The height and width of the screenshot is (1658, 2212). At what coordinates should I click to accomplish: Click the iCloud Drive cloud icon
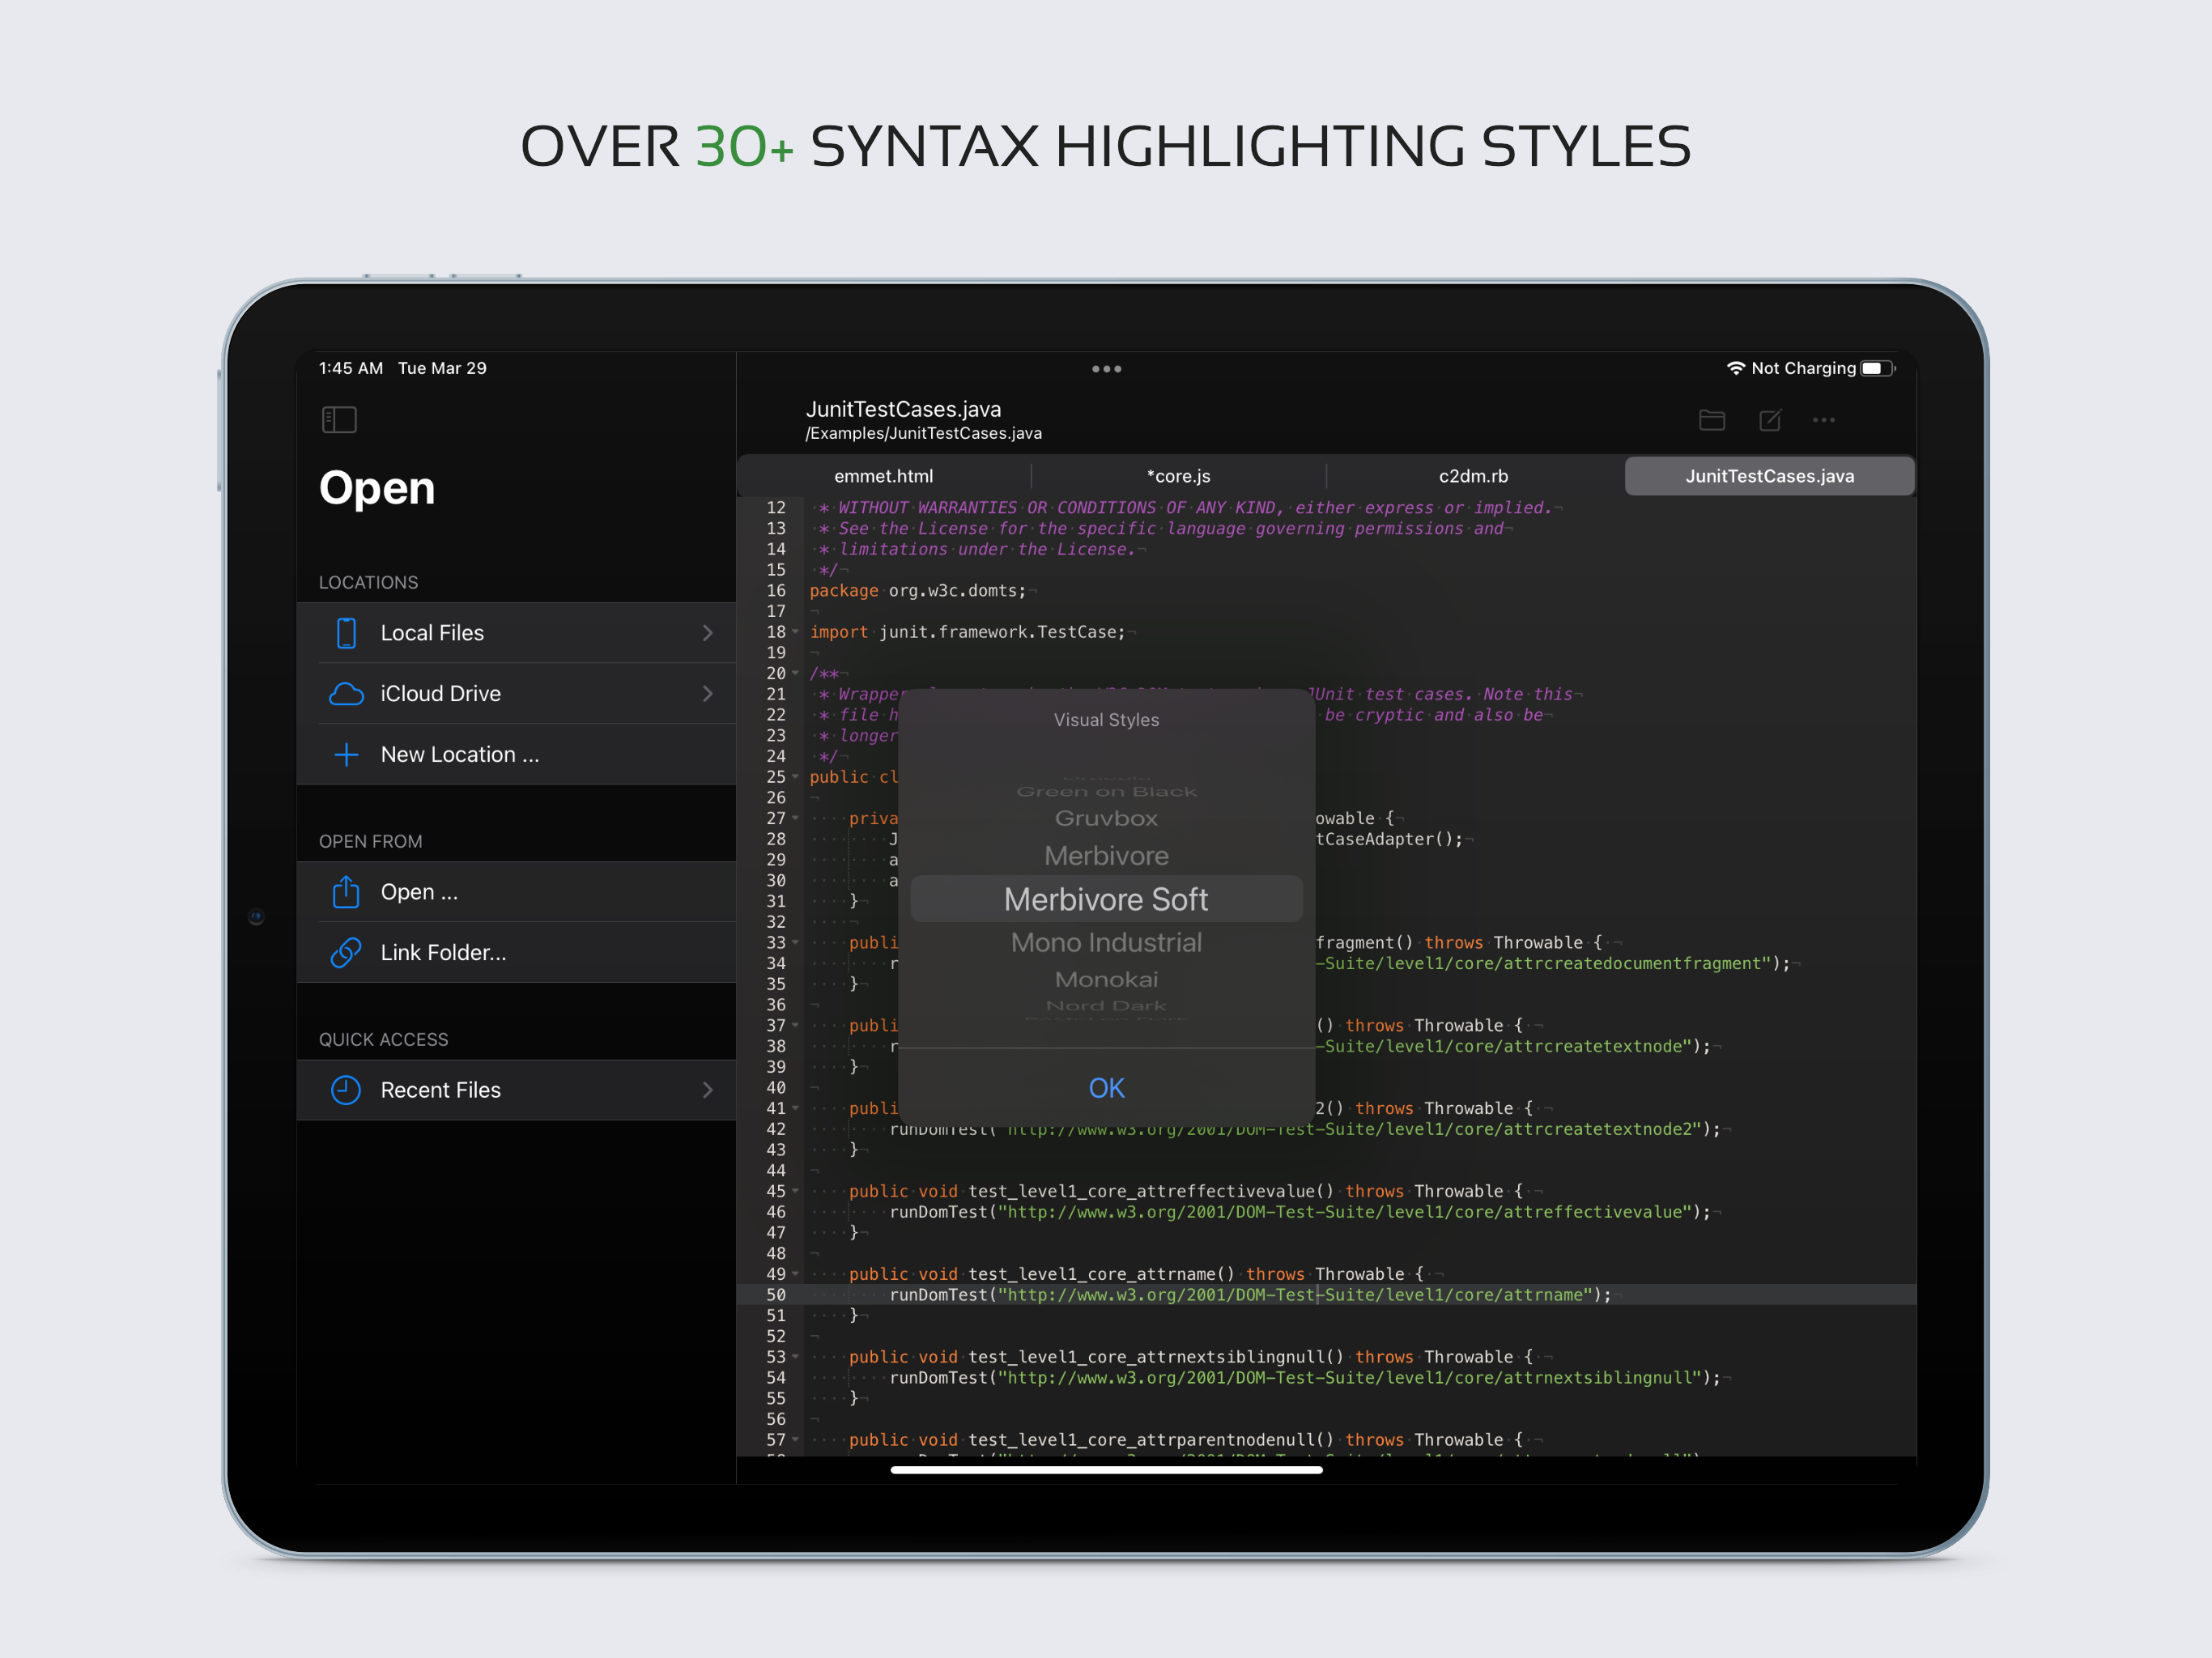(346, 694)
